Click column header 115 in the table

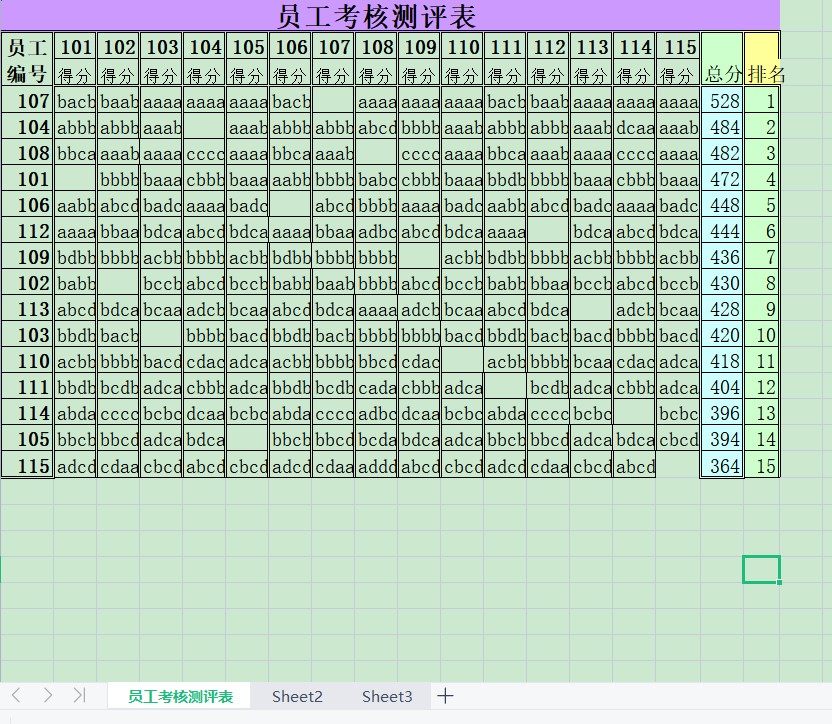679,47
